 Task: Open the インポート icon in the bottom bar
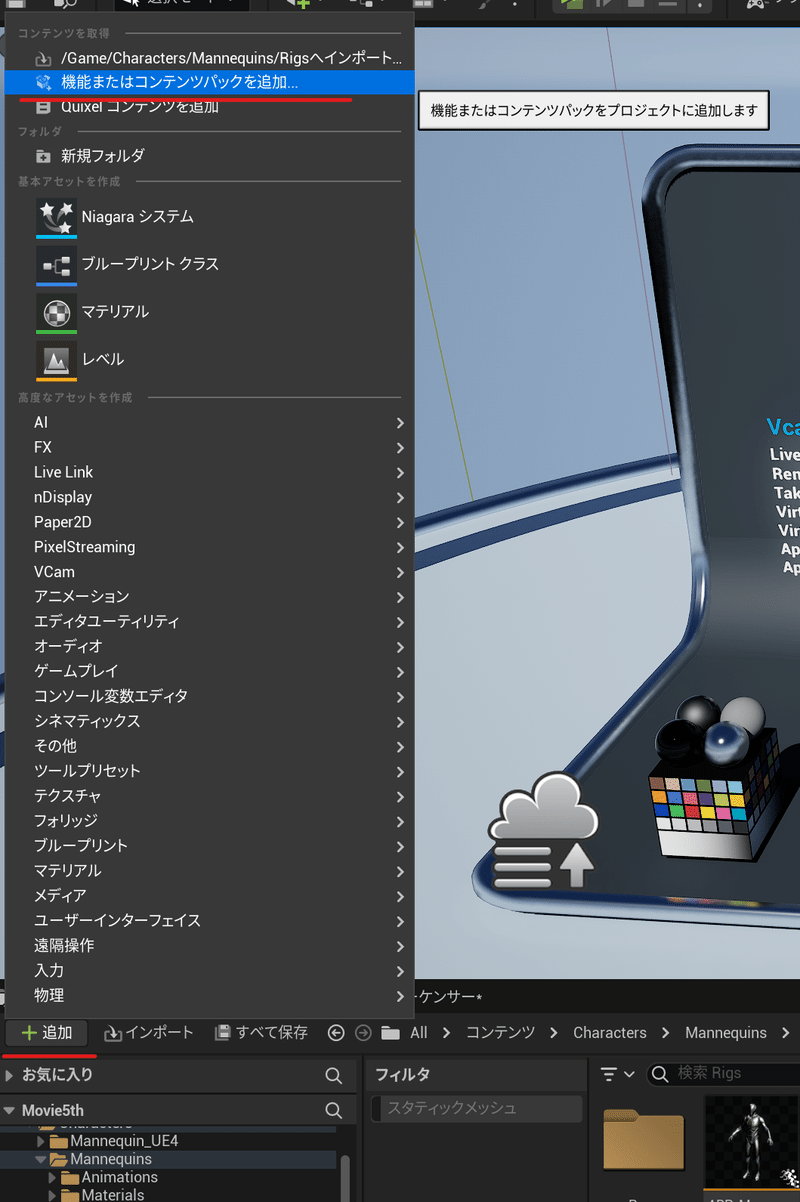tap(112, 1033)
